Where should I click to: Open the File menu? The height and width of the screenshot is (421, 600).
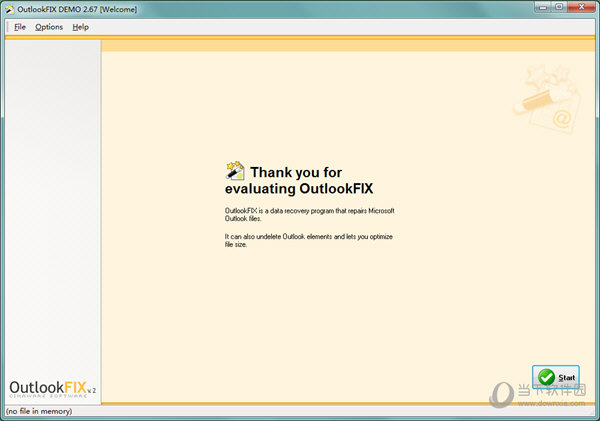20,27
